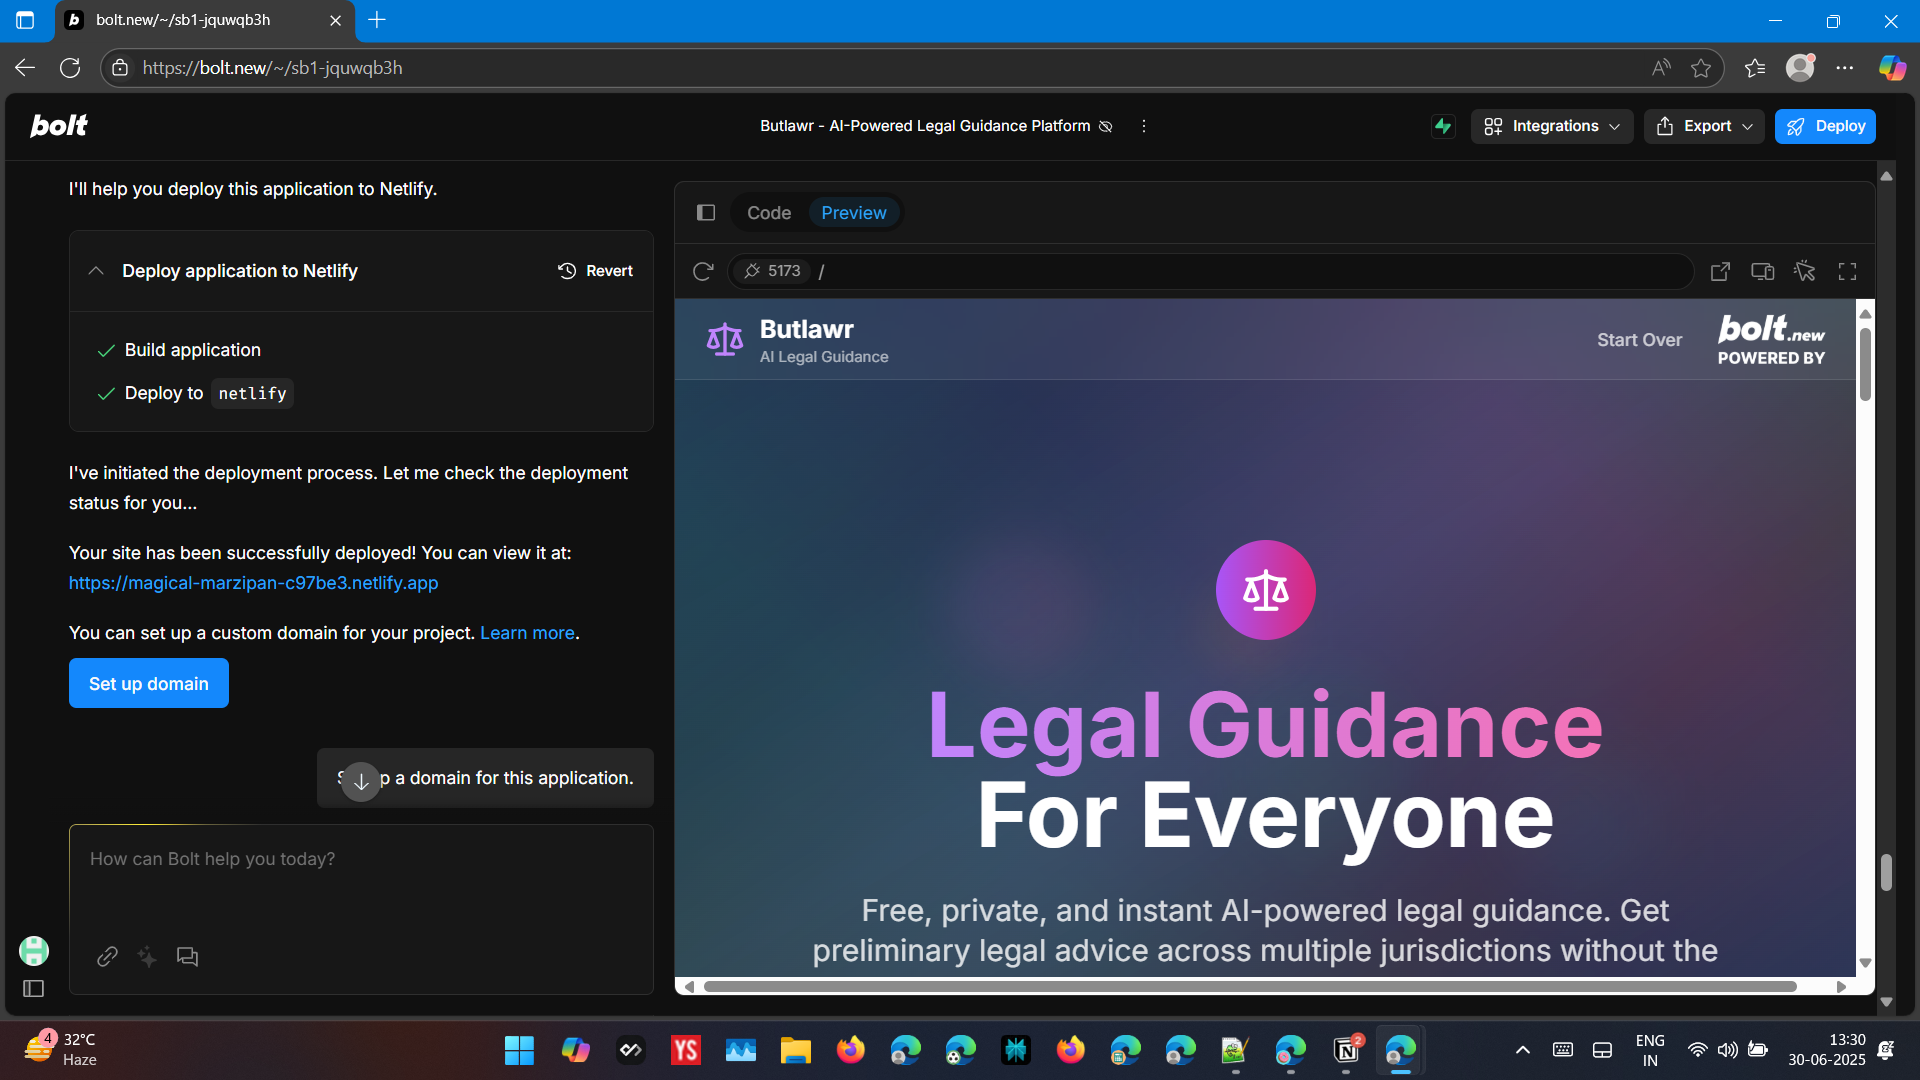Activate the element inspector selector icon
This screenshot has width=1920, height=1080.
(1805, 271)
